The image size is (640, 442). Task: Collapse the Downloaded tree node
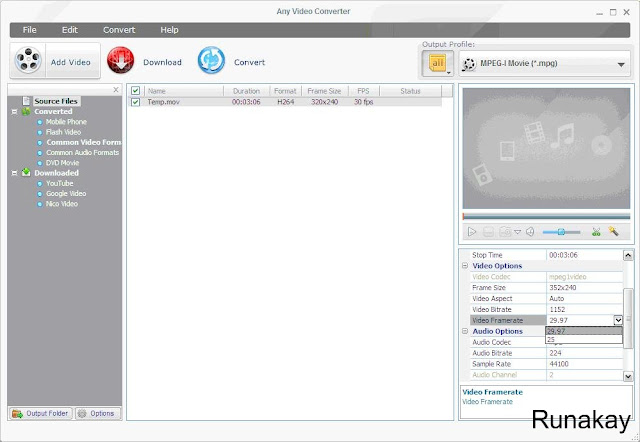(14, 173)
